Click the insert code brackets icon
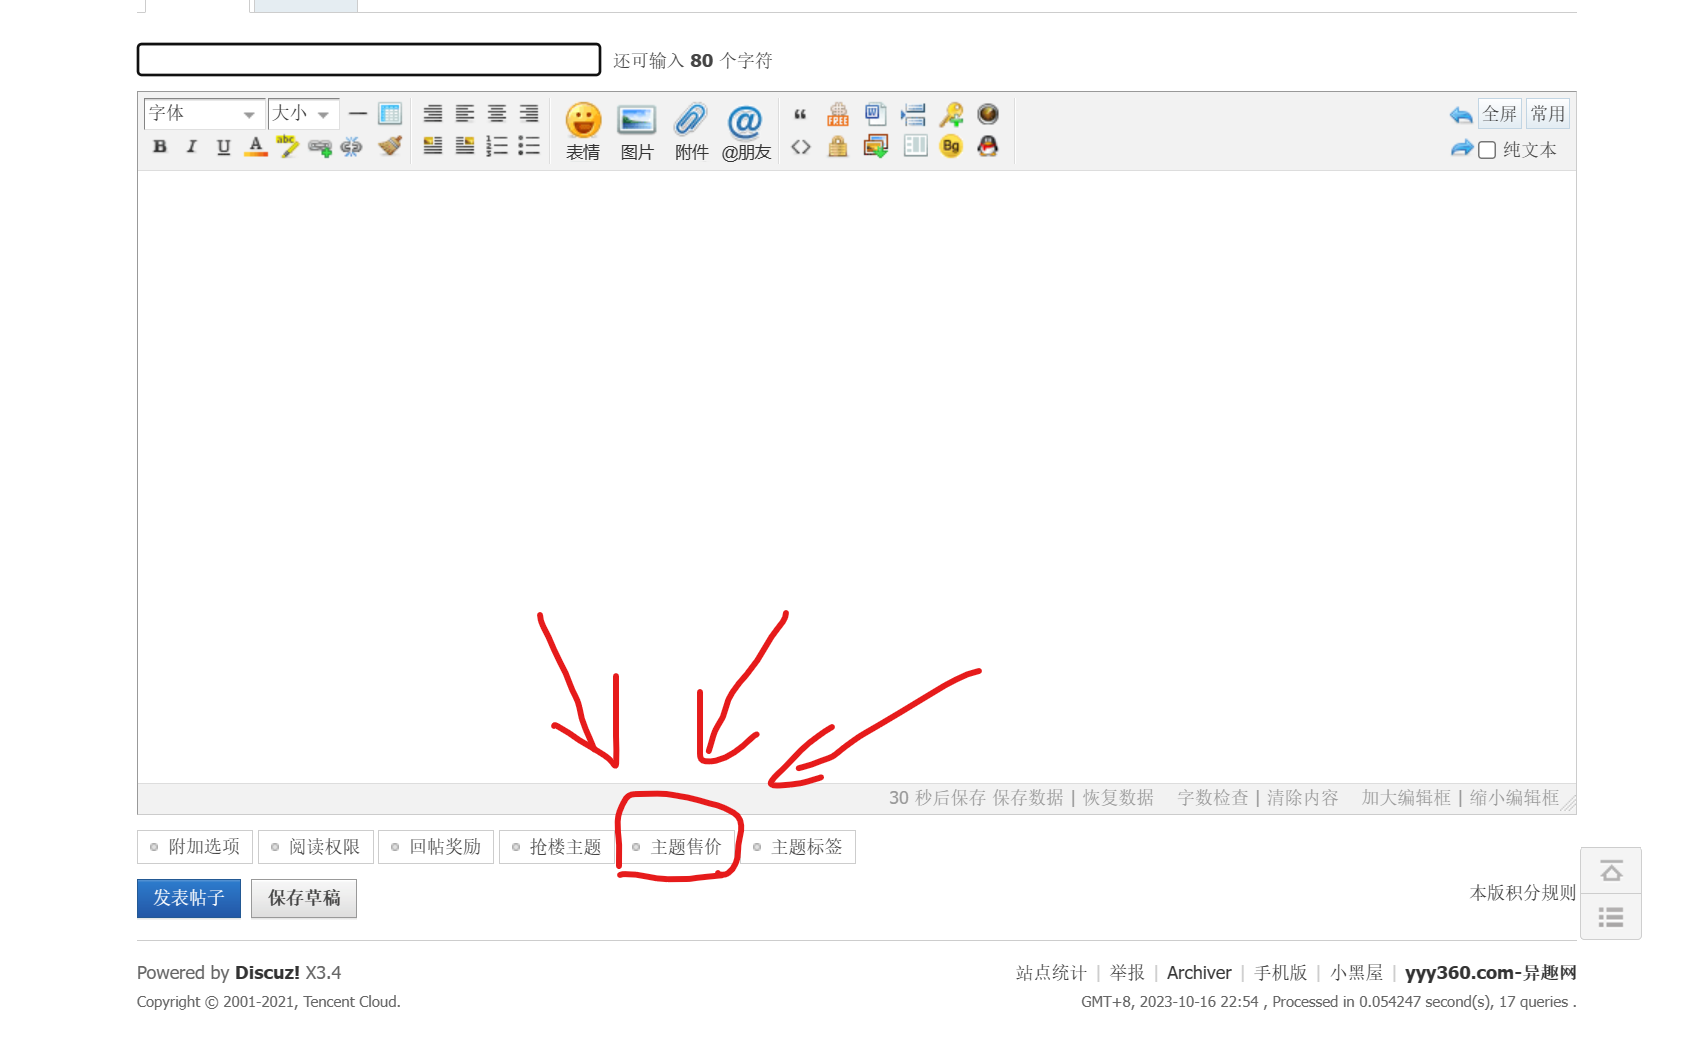The image size is (1683, 1048). click(801, 147)
